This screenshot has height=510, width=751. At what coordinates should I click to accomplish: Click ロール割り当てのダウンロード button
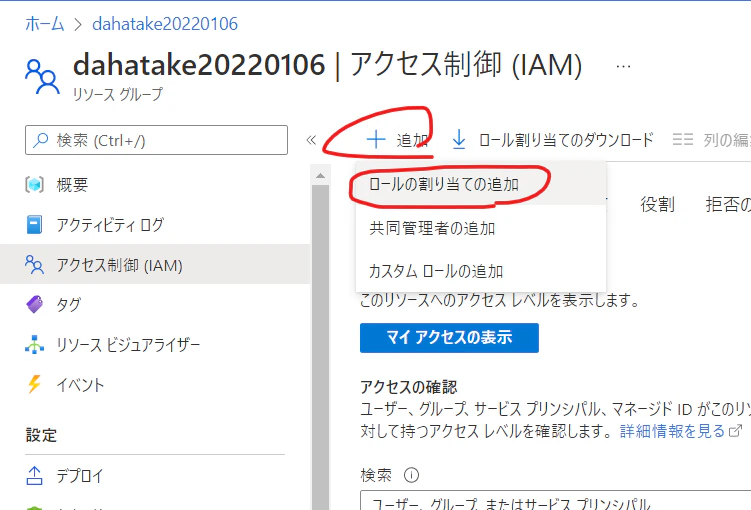[552, 140]
